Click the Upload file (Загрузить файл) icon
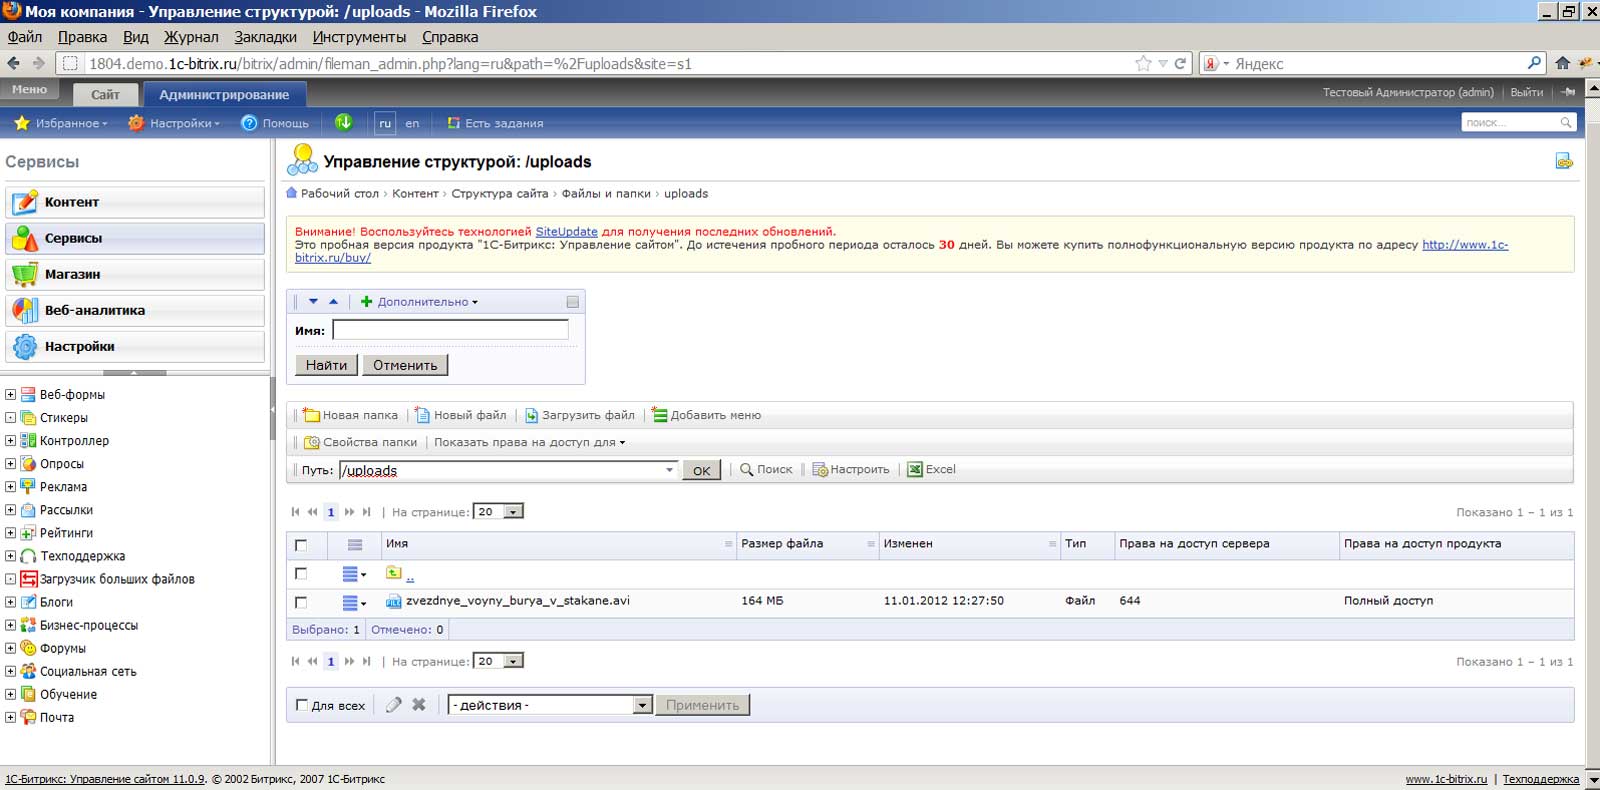 531,415
